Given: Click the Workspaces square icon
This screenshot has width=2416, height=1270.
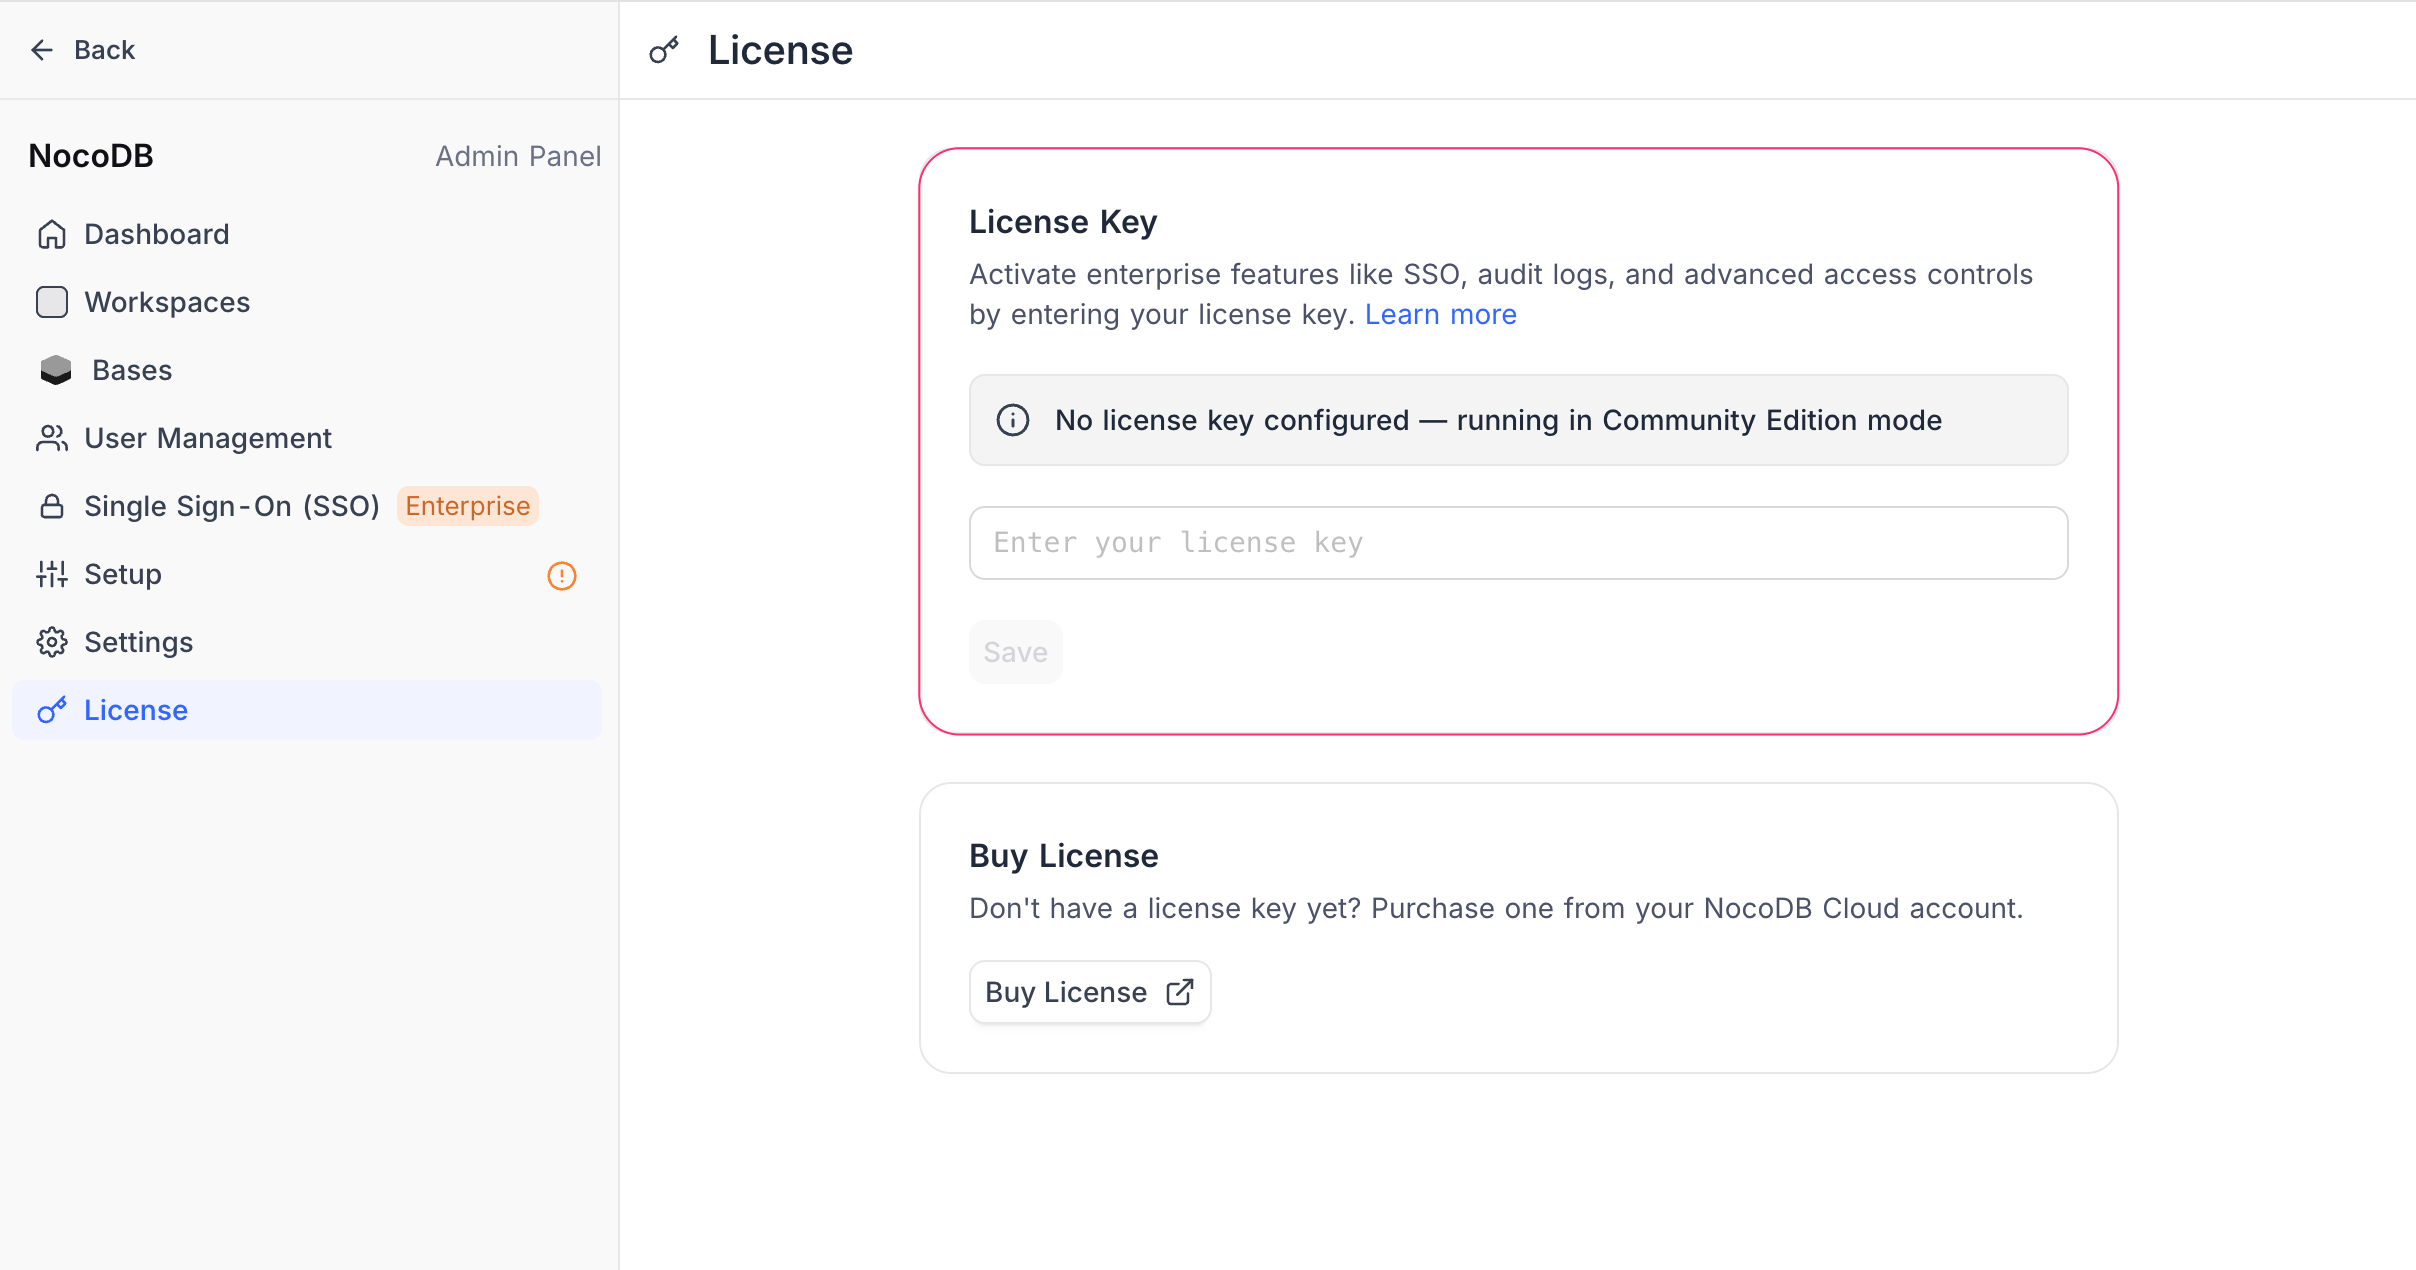Looking at the screenshot, I should 52,302.
